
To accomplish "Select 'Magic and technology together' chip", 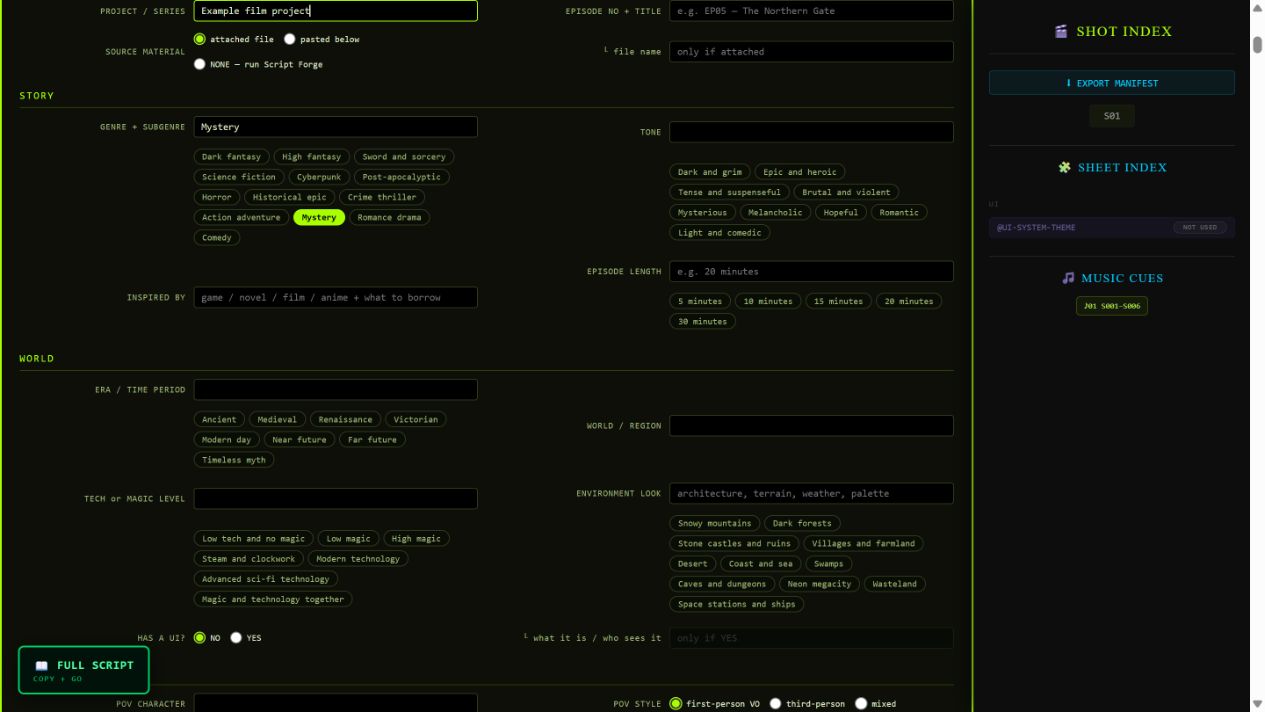I will [273, 599].
